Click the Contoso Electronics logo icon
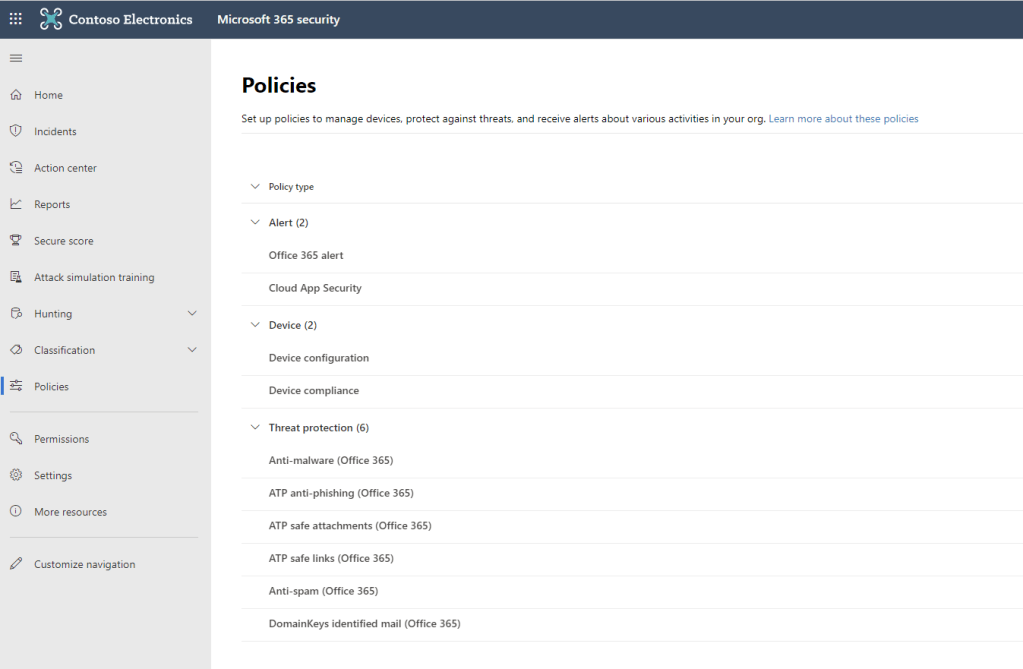The width and height of the screenshot is (1023, 669). tap(51, 19)
